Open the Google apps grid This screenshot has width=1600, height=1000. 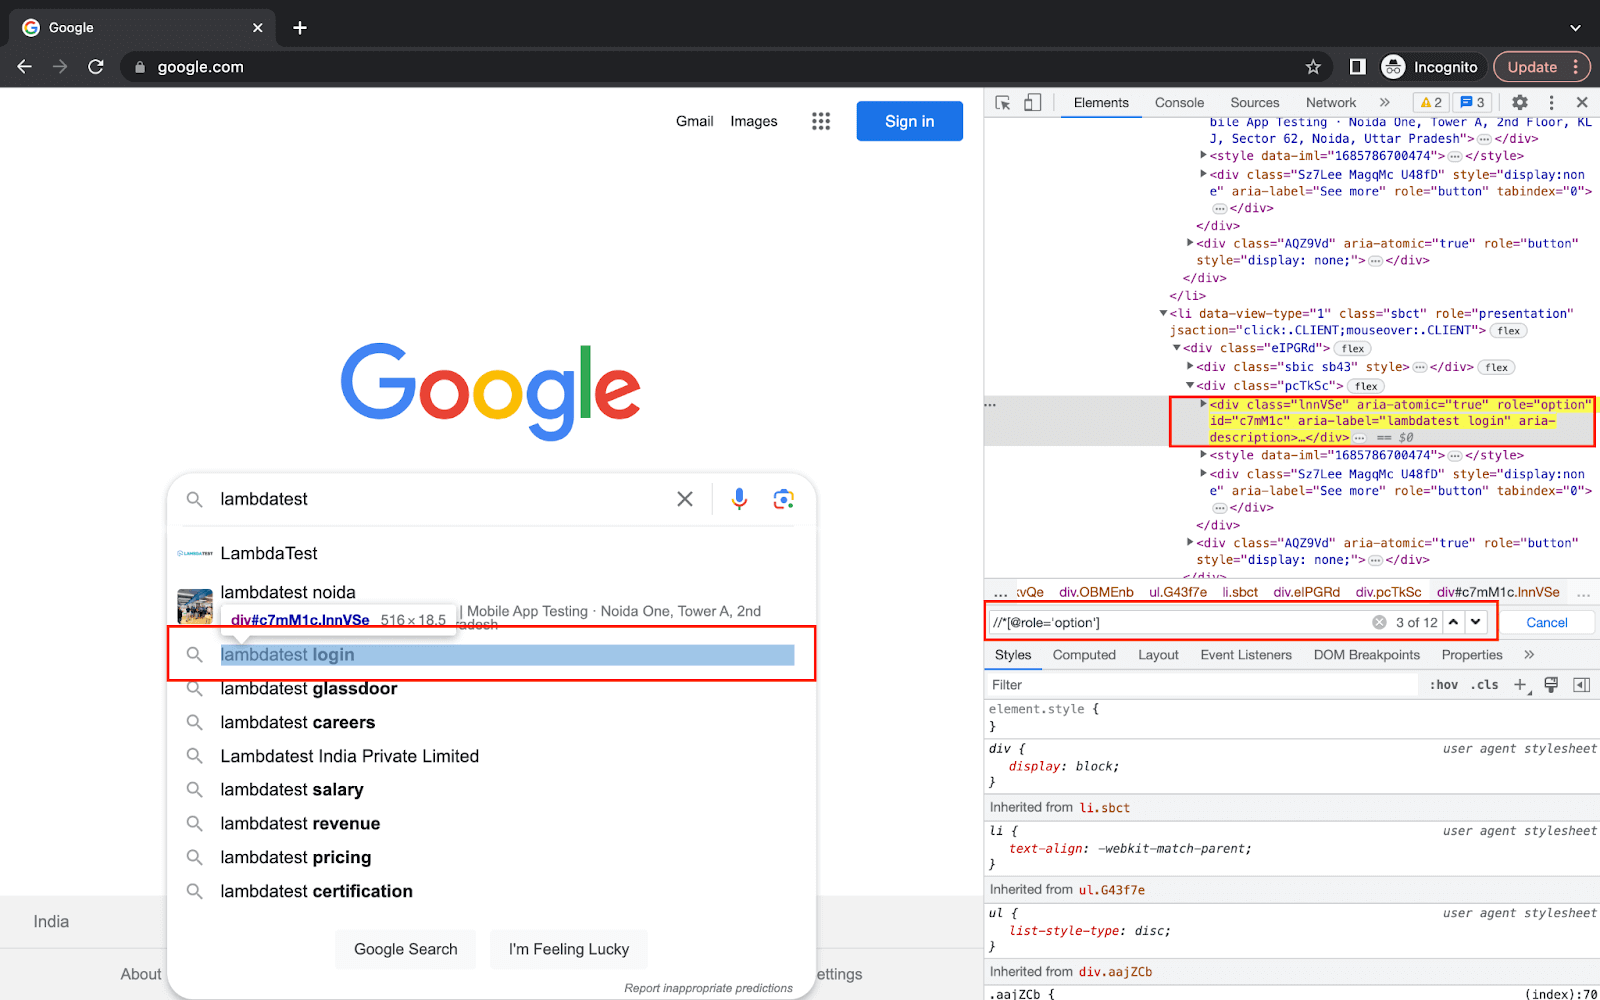coord(821,121)
